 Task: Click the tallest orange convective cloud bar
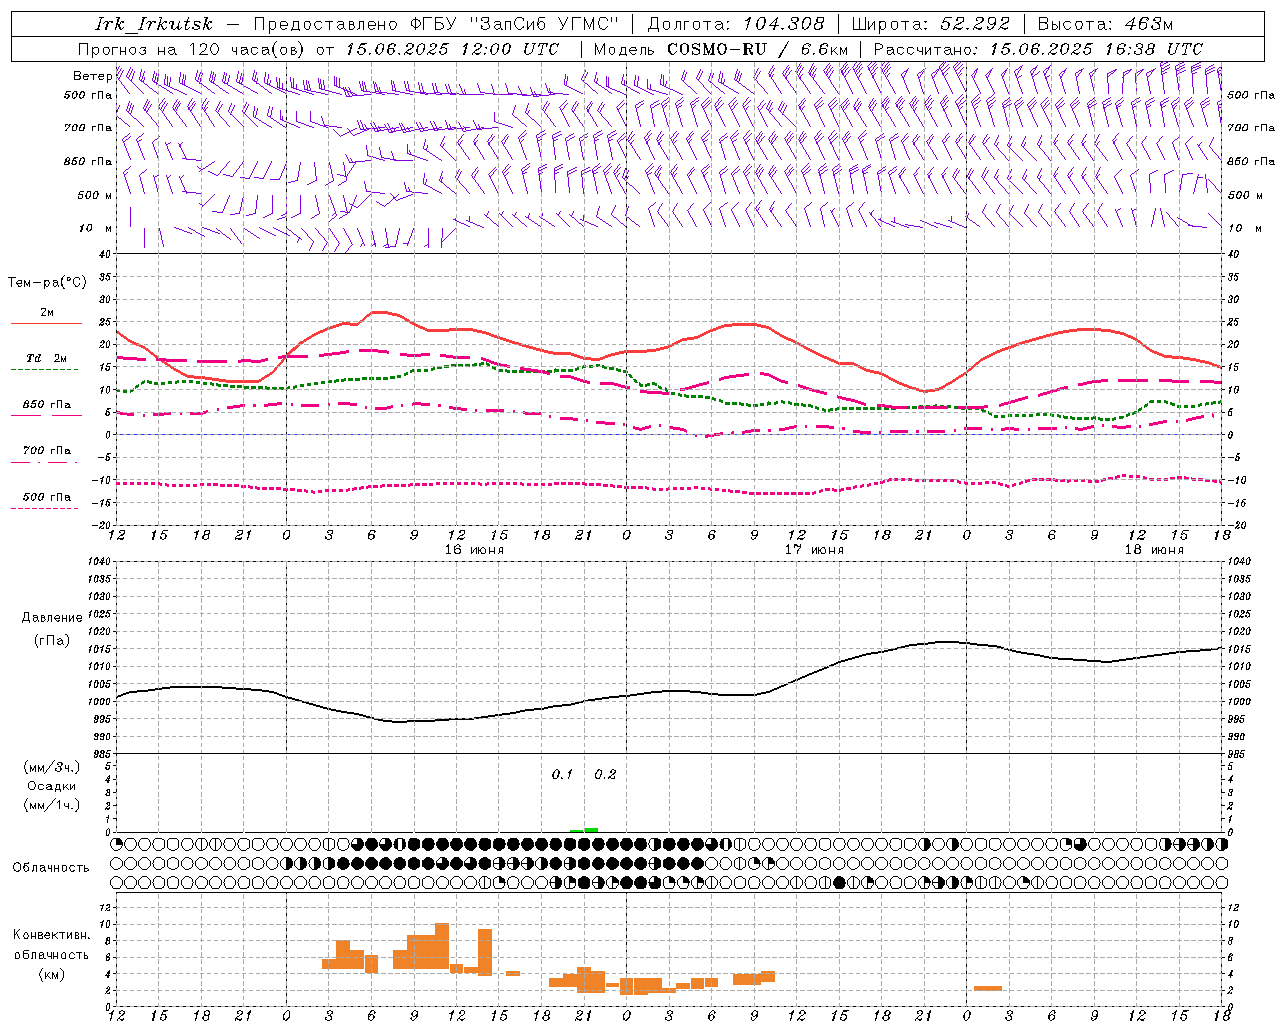pyautogui.click(x=442, y=946)
